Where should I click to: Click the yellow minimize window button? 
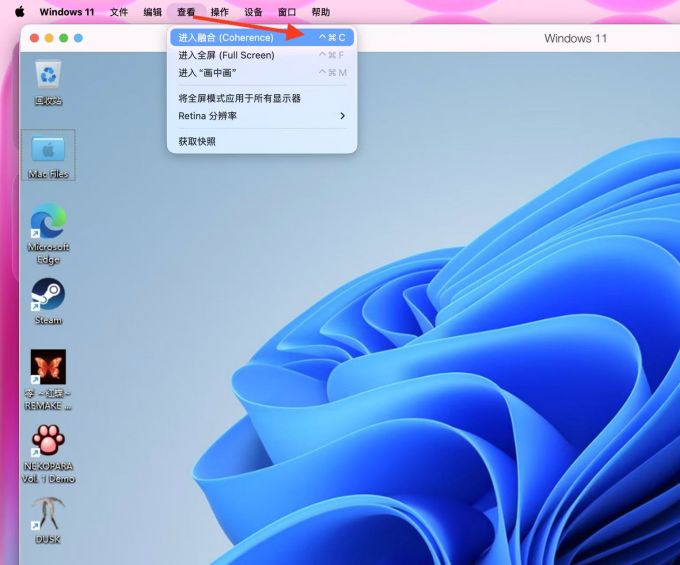click(49, 38)
